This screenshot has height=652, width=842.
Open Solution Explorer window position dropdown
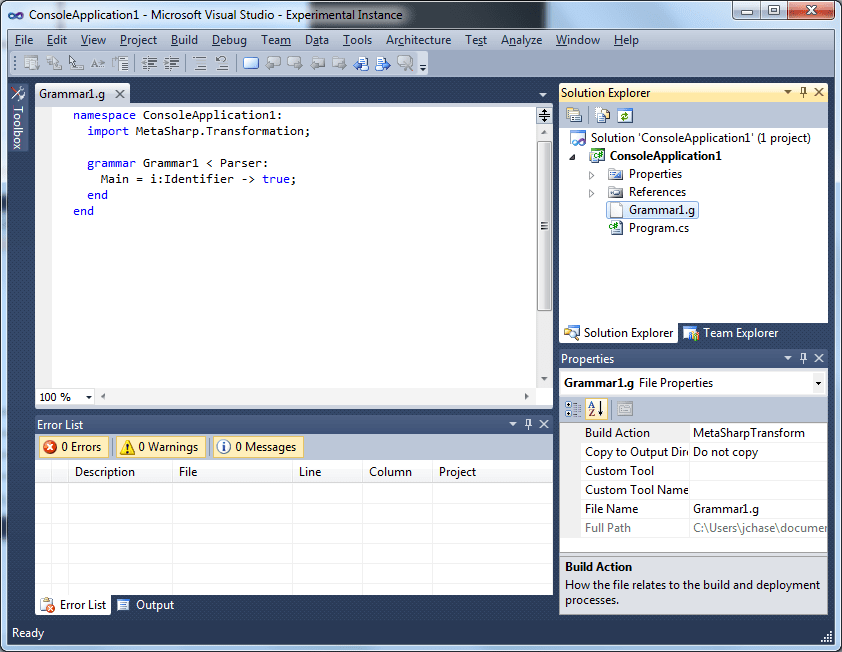click(x=788, y=92)
